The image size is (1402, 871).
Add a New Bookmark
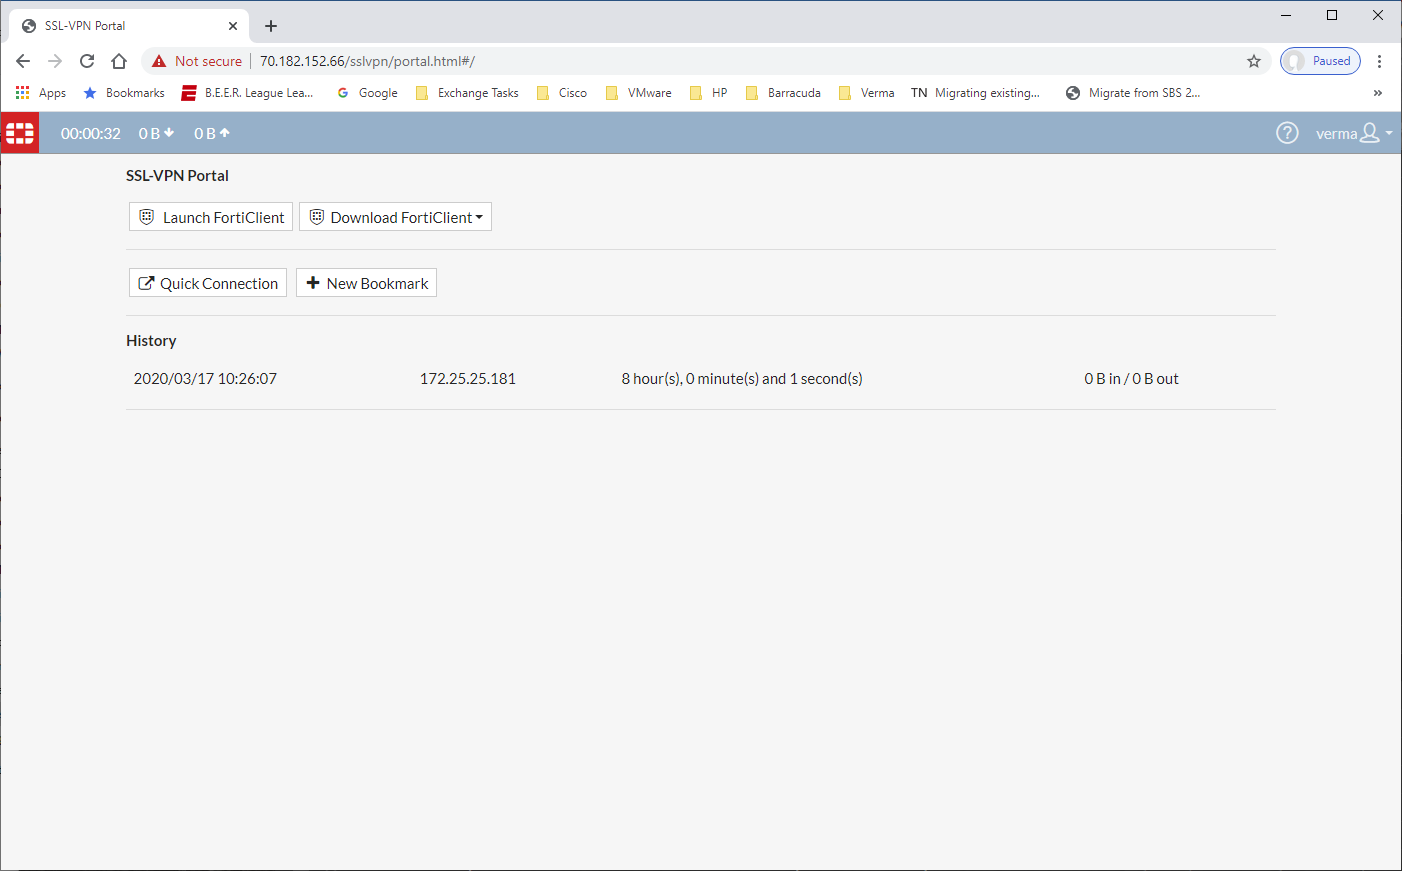(366, 283)
